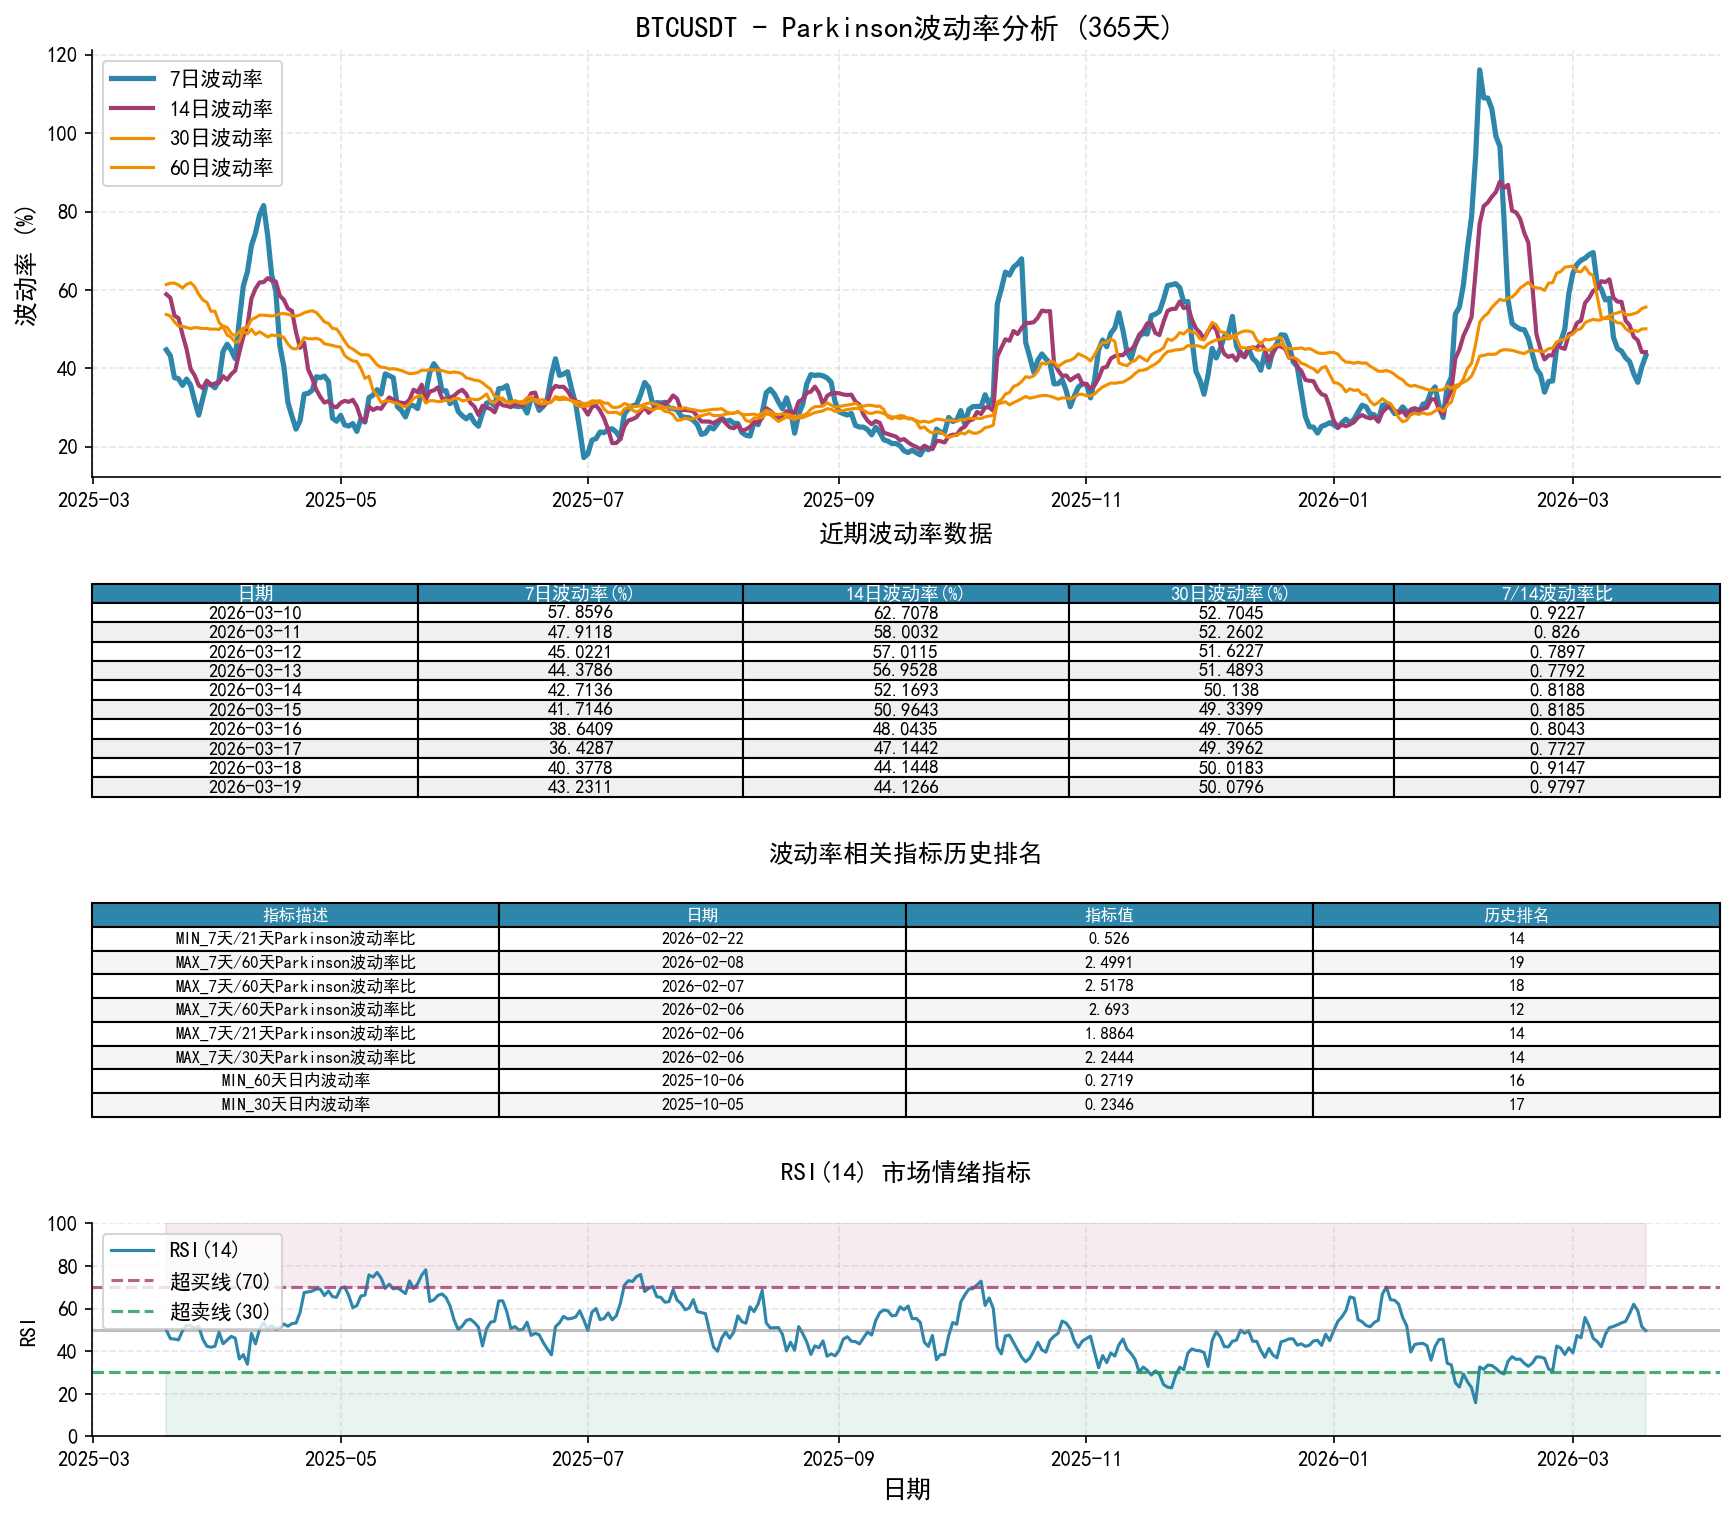Click the 日期 column header of the data table
Viewport: 1734px width, 1515px height.
tap(254, 594)
